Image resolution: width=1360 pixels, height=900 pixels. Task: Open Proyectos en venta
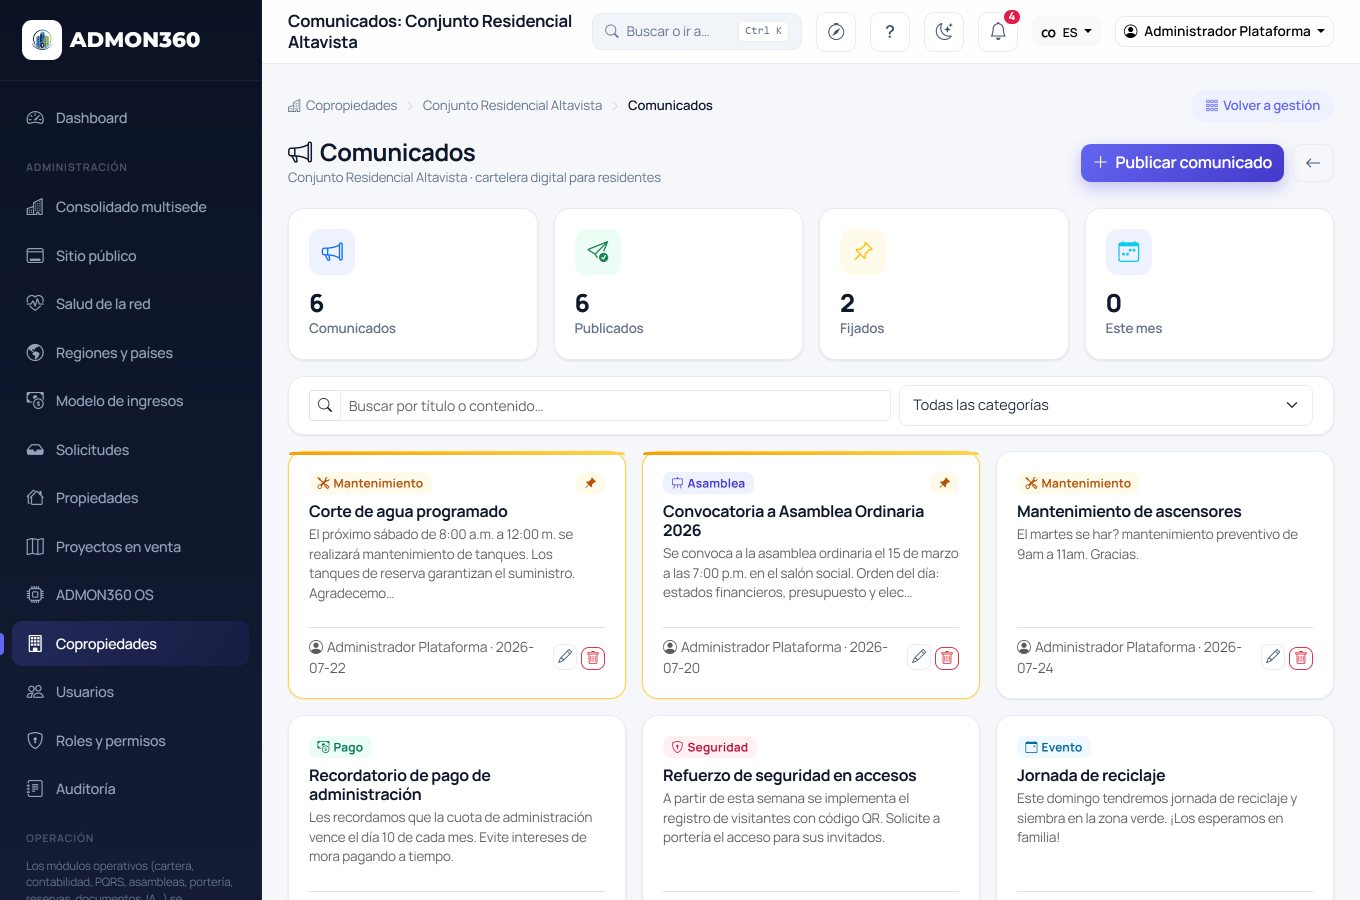coord(130,547)
